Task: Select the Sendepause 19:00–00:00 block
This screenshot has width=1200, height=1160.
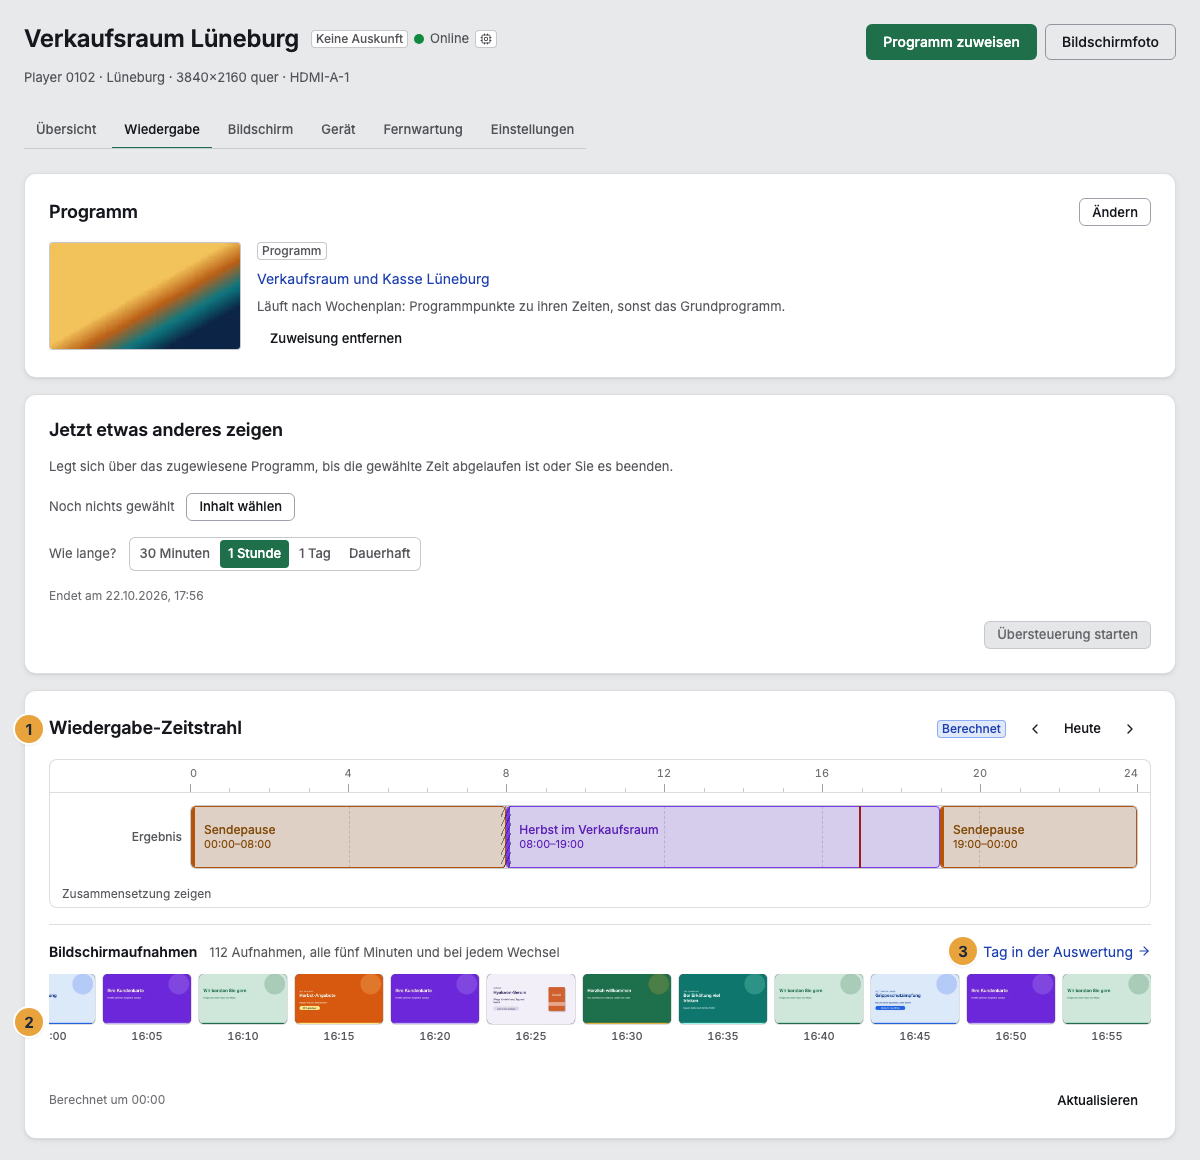Action: (1039, 837)
